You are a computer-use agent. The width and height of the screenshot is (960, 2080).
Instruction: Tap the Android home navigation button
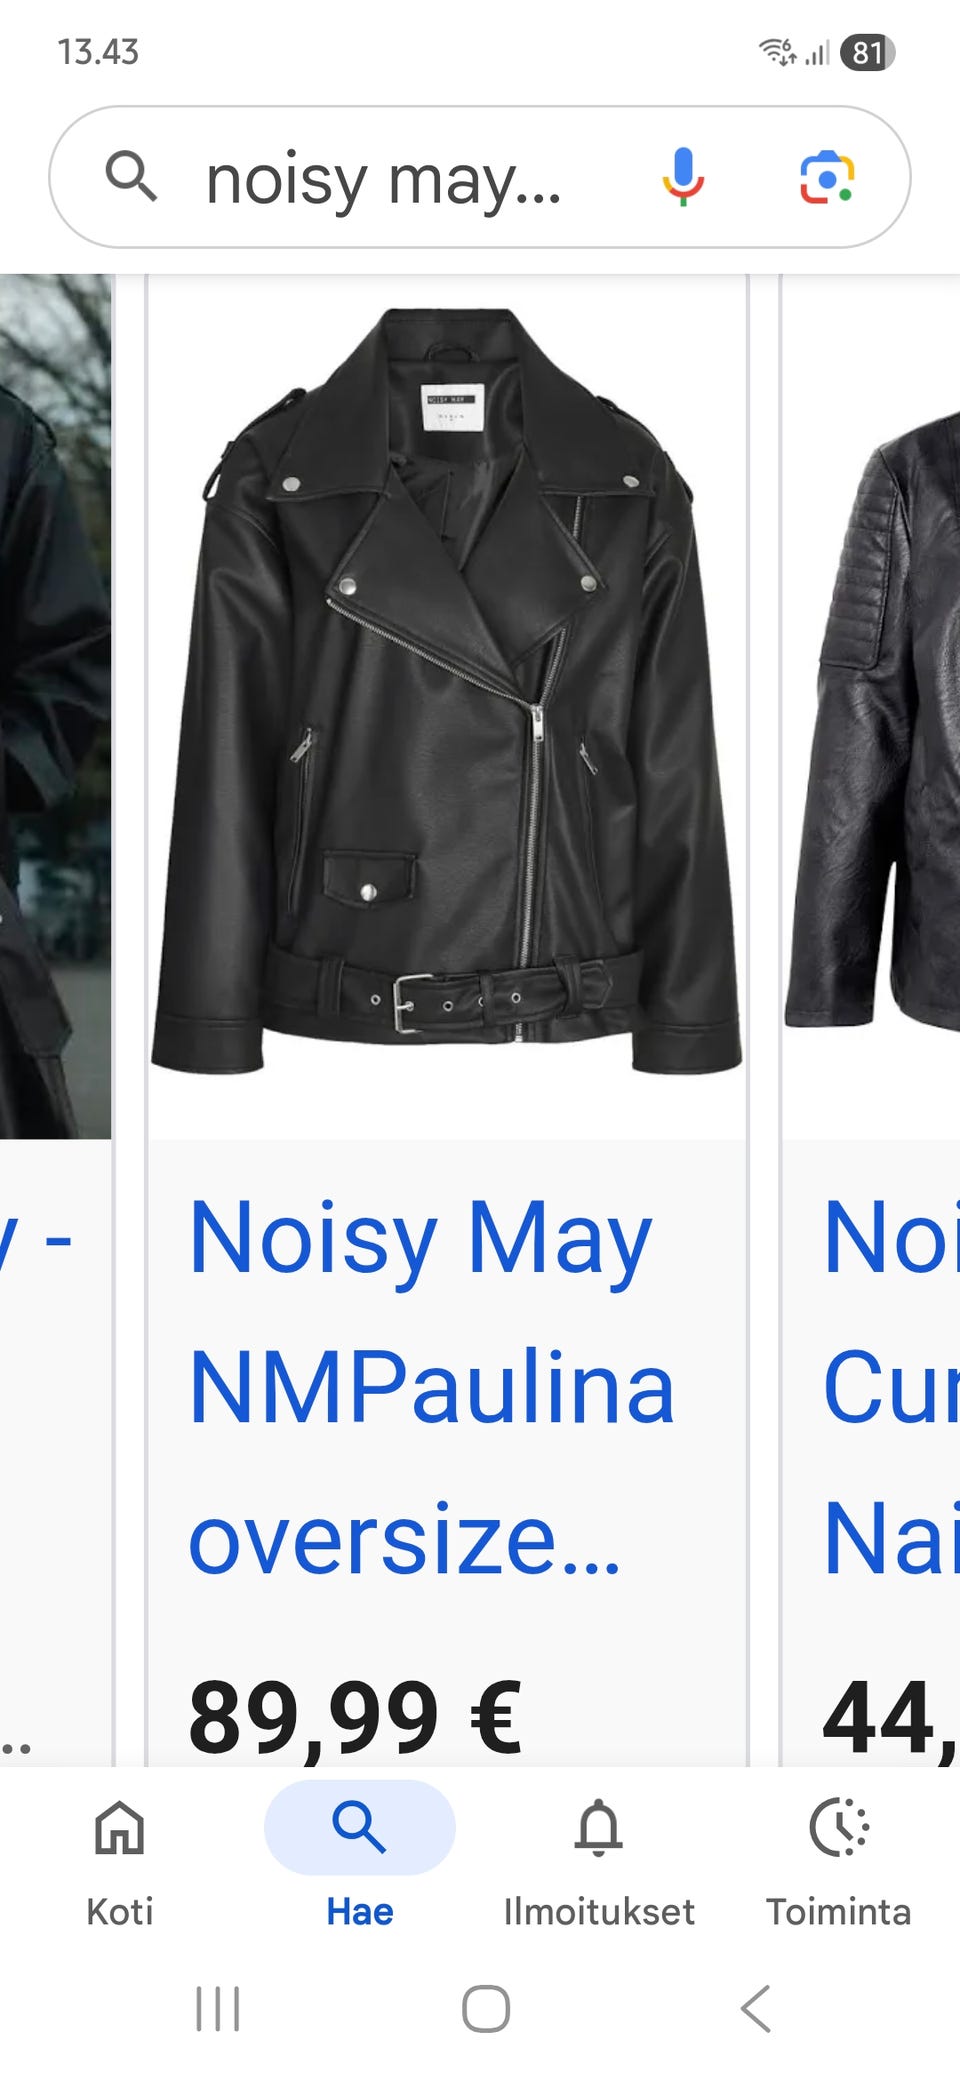pyautogui.click(x=486, y=2008)
